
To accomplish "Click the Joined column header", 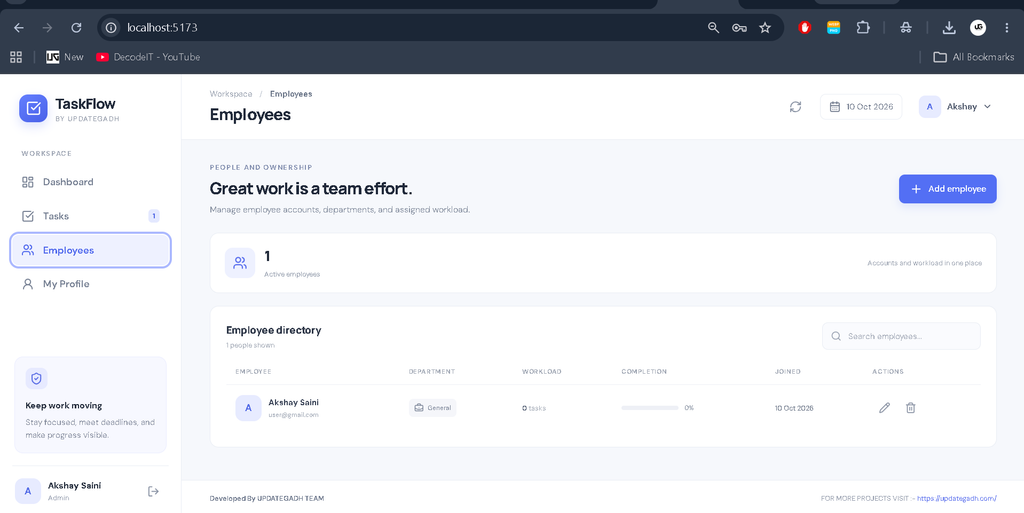I will [788, 371].
